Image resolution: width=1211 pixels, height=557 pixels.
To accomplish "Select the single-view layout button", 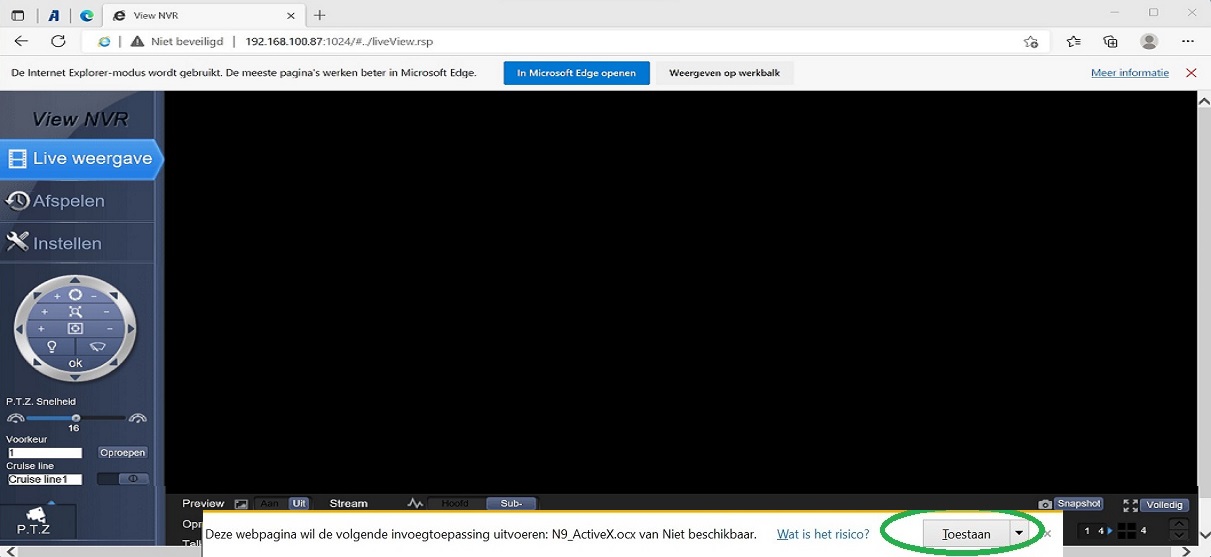I will pyautogui.click(x=1087, y=531).
